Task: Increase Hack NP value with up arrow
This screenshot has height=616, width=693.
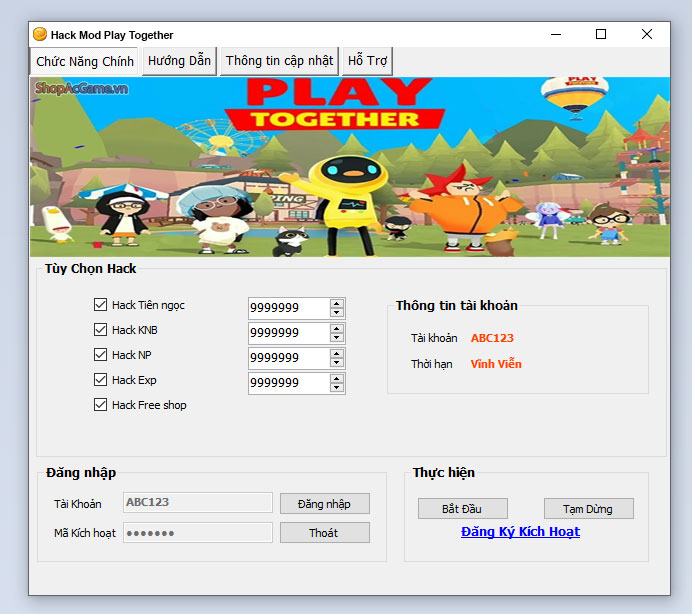Action: click(337, 354)
